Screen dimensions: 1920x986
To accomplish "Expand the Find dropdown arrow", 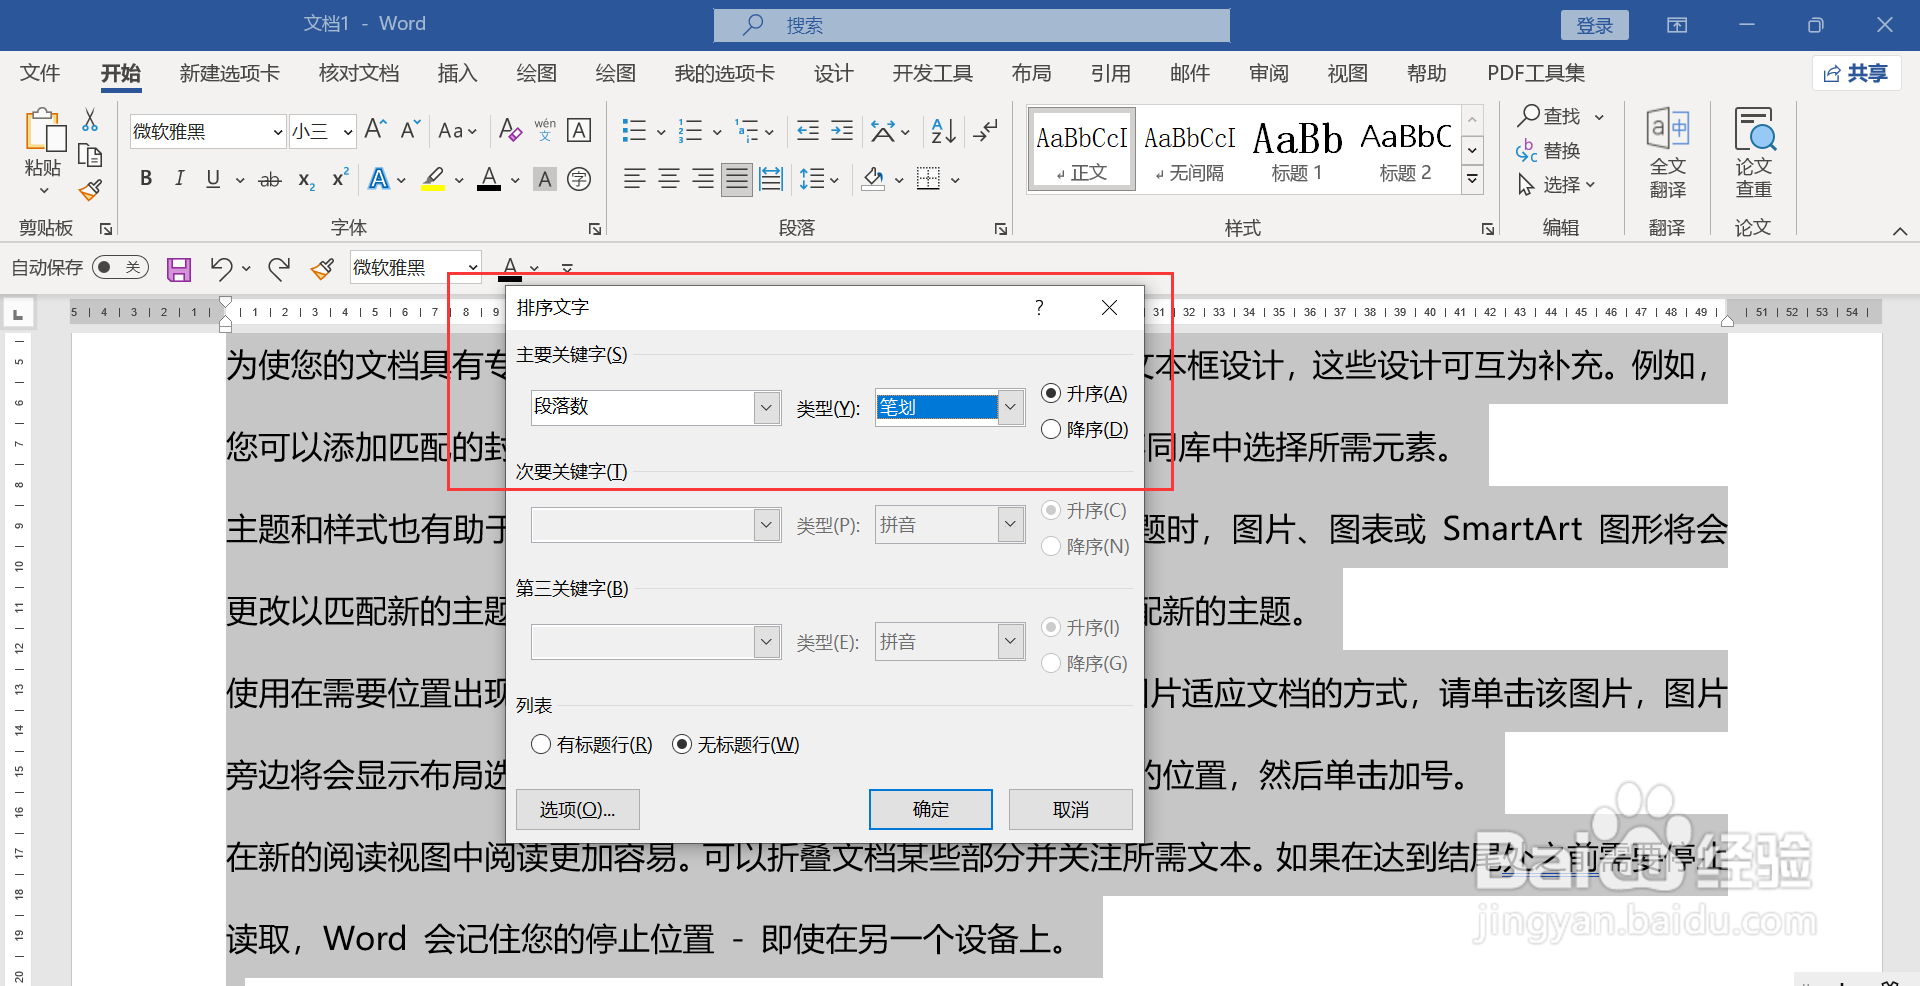I will (1599, 117).
